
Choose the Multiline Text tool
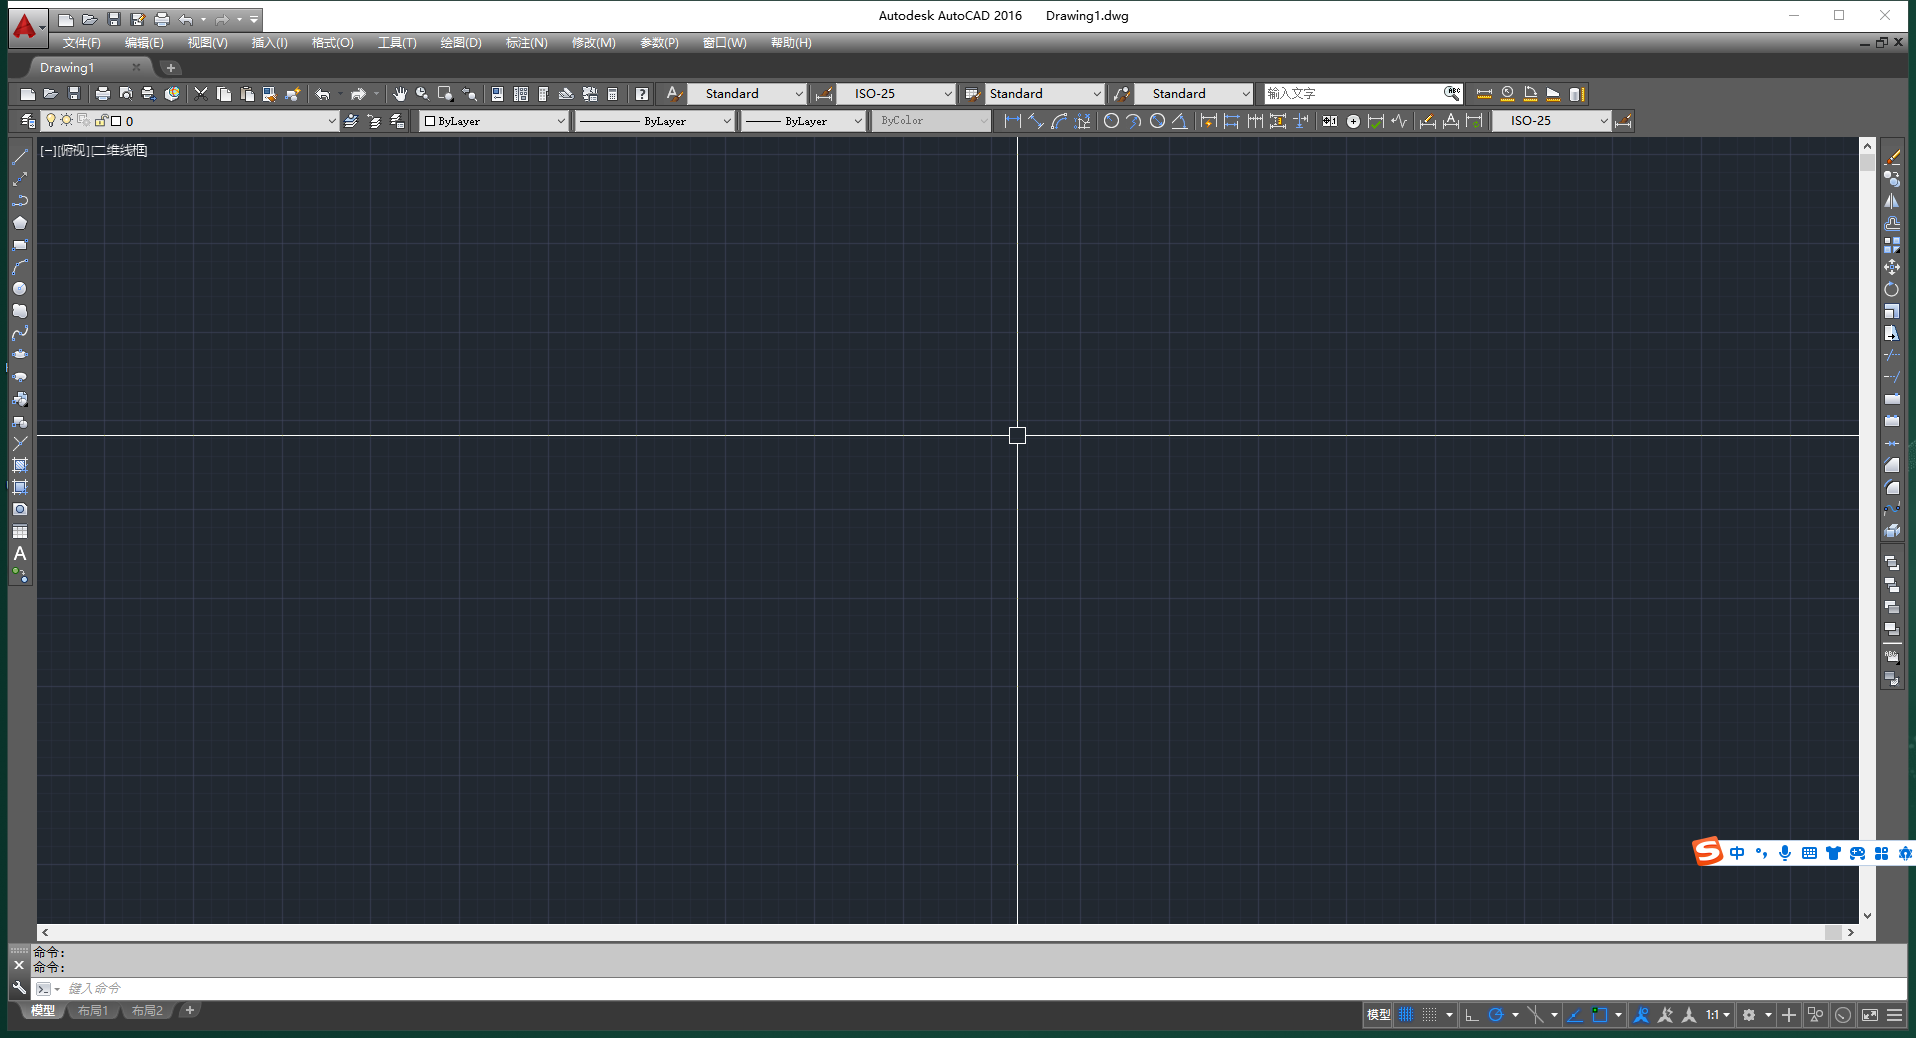[x=19, y=554]
